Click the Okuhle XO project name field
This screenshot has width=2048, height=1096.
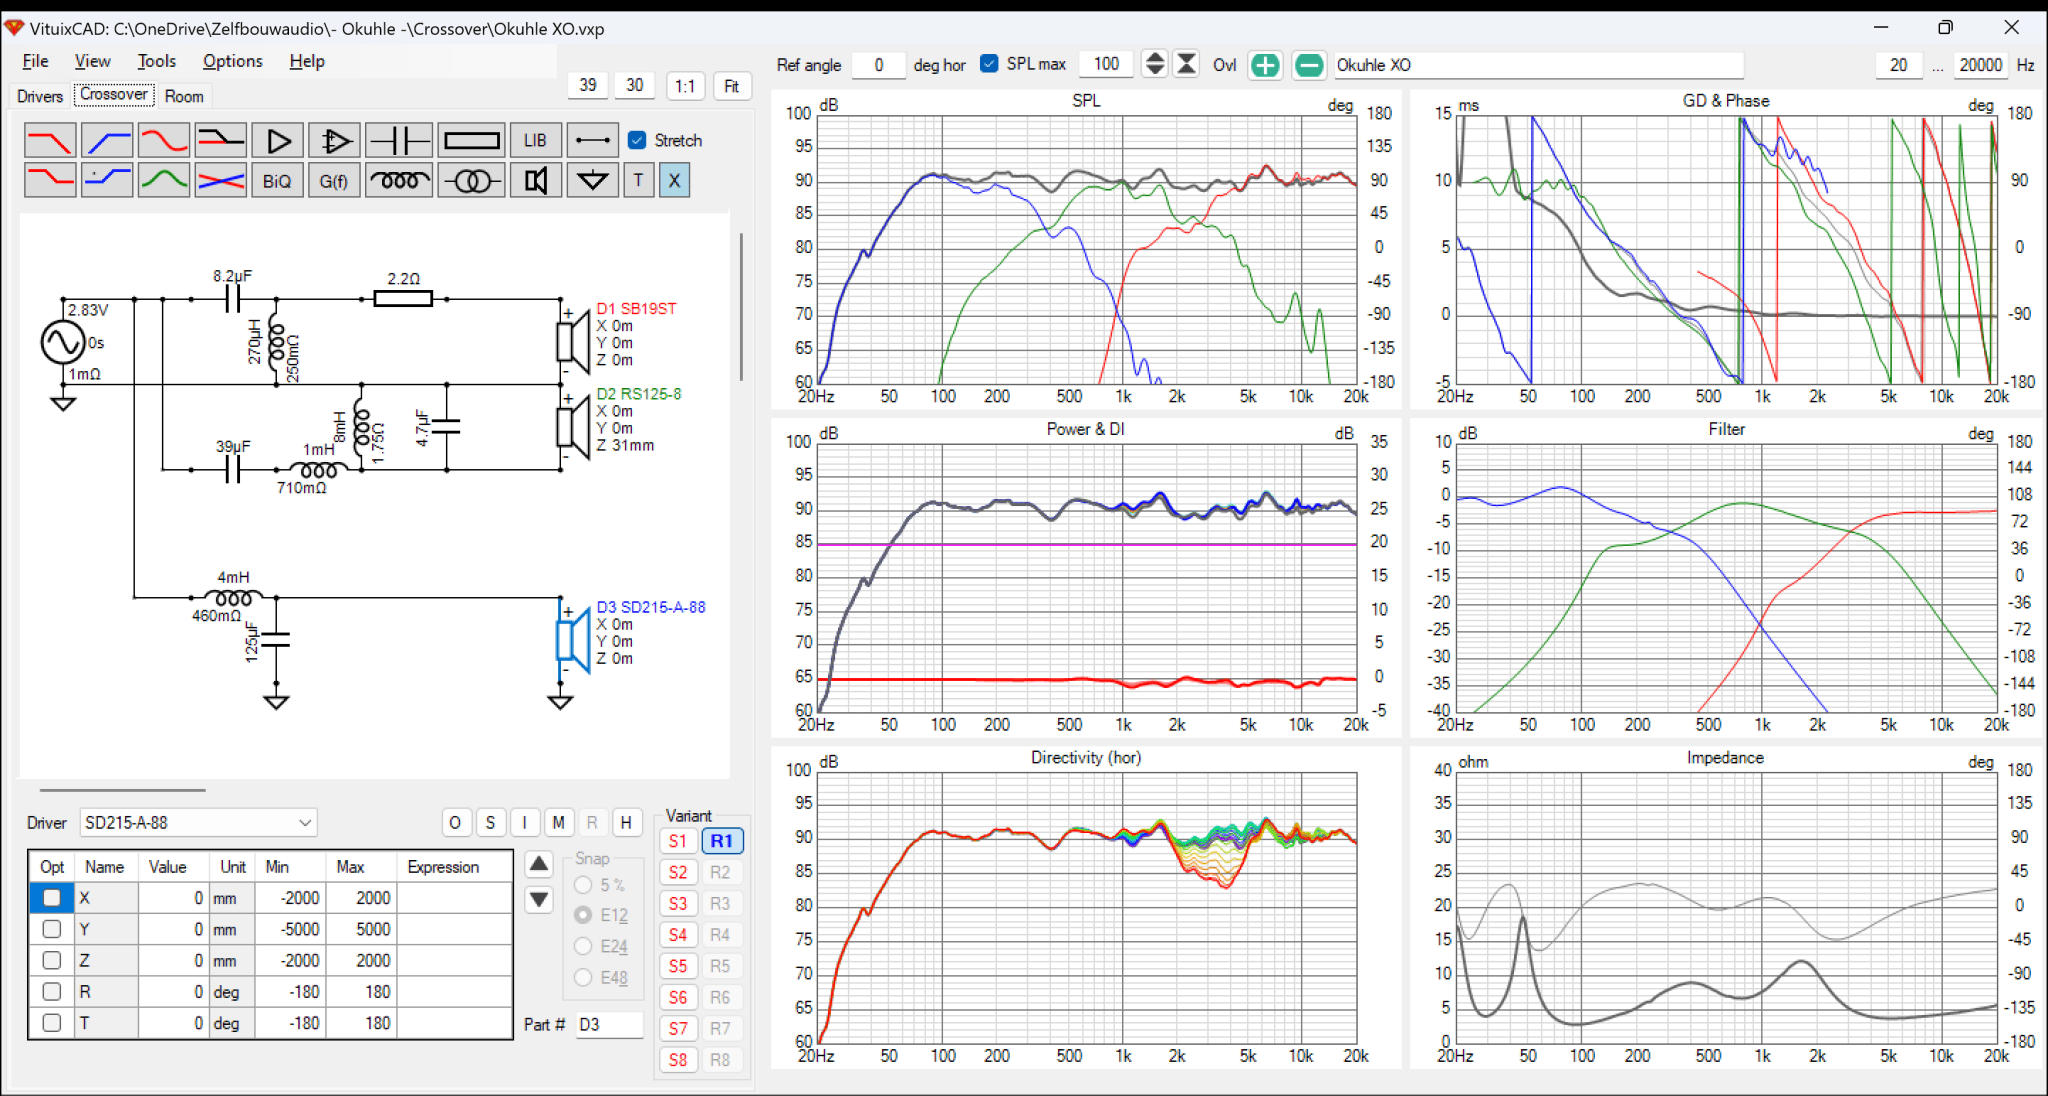pyautogui.click(x=1538, y=65)
